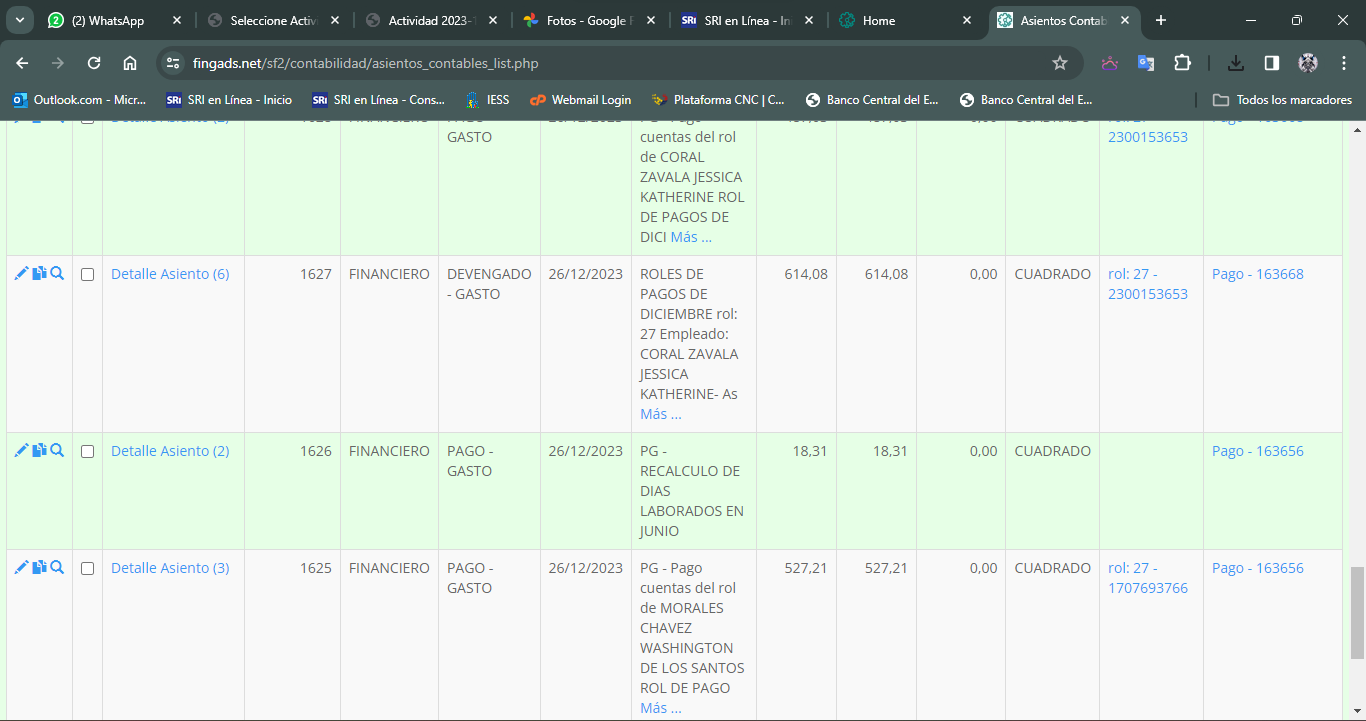Click the copy icon for entry 1626

(x=39, y=451)
